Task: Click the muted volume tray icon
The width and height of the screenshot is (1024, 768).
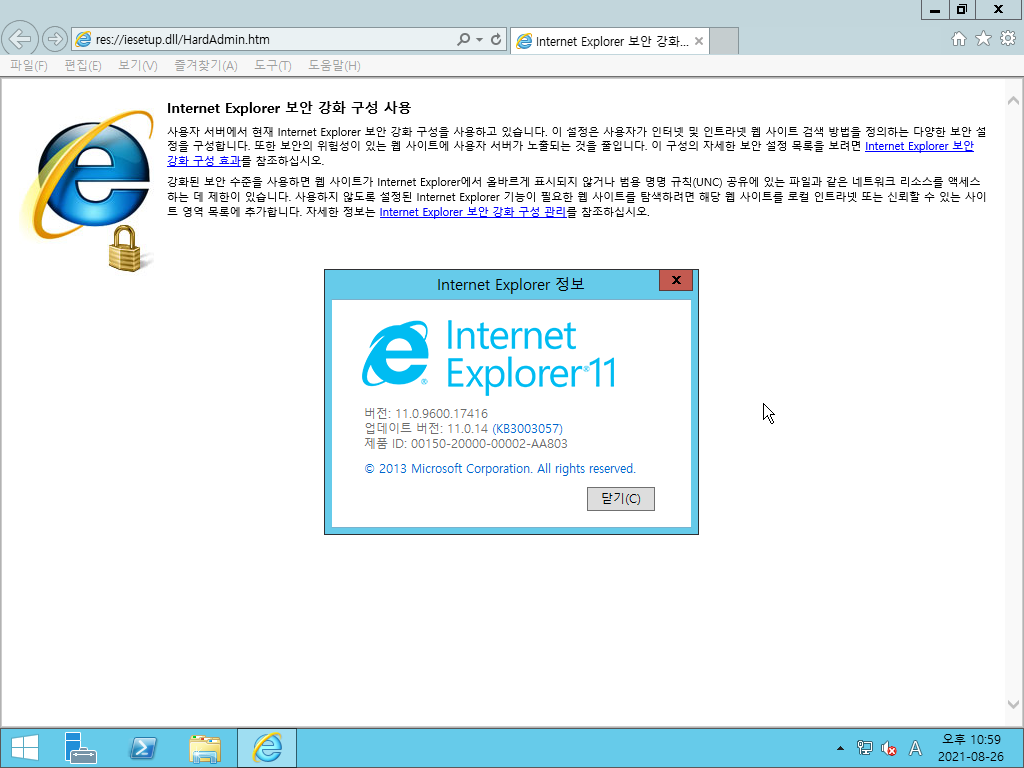Action: click(889, 748)
